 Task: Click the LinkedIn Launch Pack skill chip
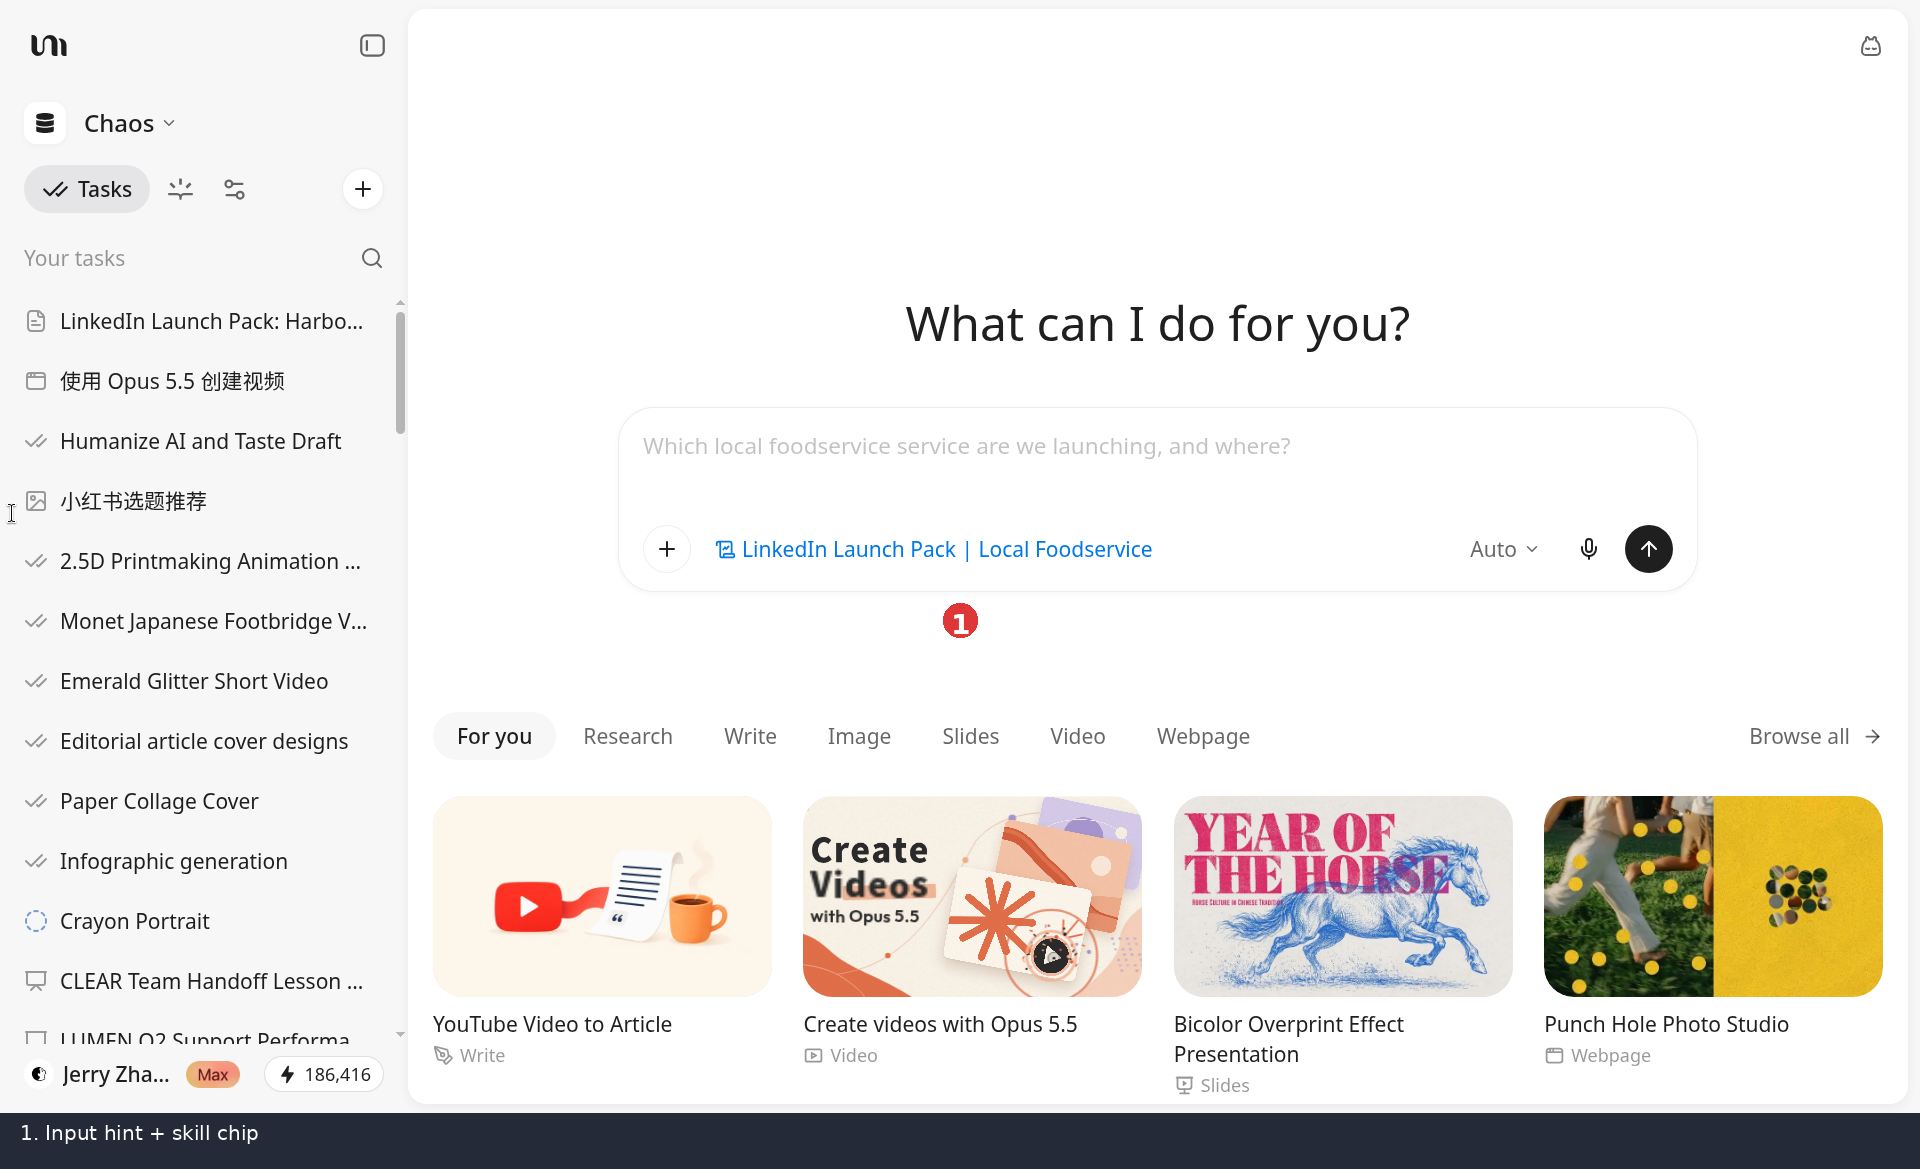coord(934,549)
